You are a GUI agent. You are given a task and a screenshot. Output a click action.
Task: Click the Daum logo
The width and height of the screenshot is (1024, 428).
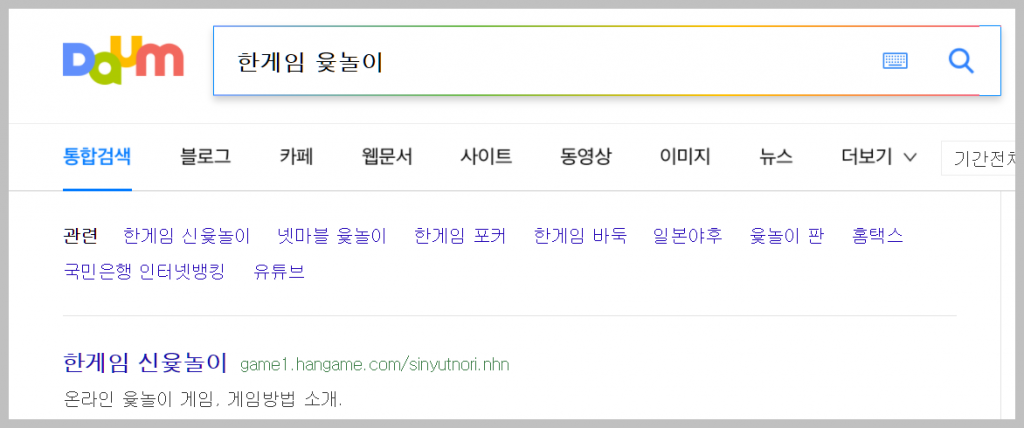[x=123, y=61]
